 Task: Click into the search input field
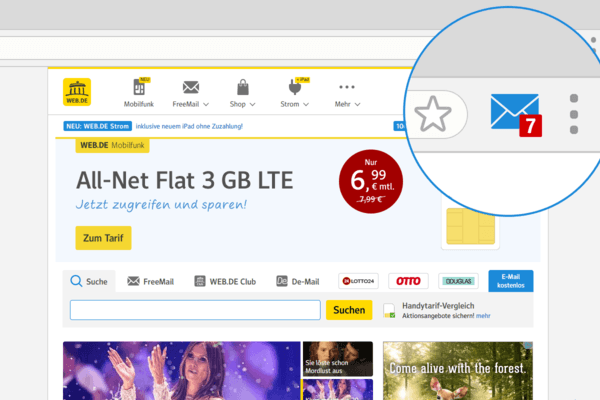195,310
